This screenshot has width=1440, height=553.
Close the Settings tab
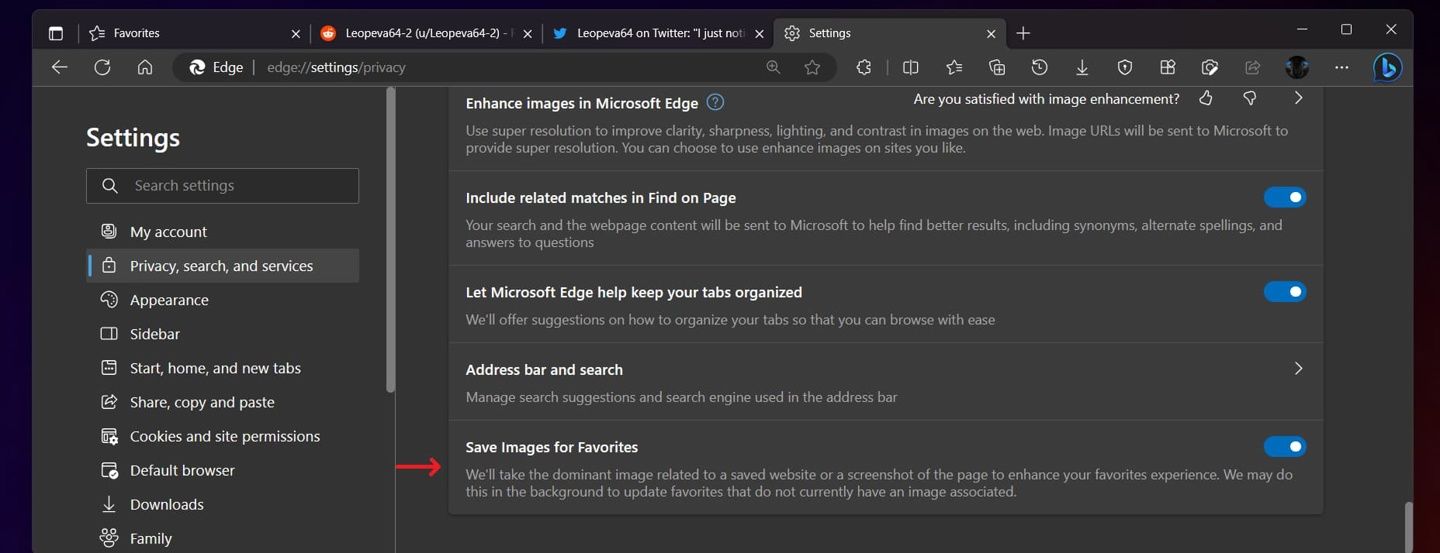(x=991, y=33)
